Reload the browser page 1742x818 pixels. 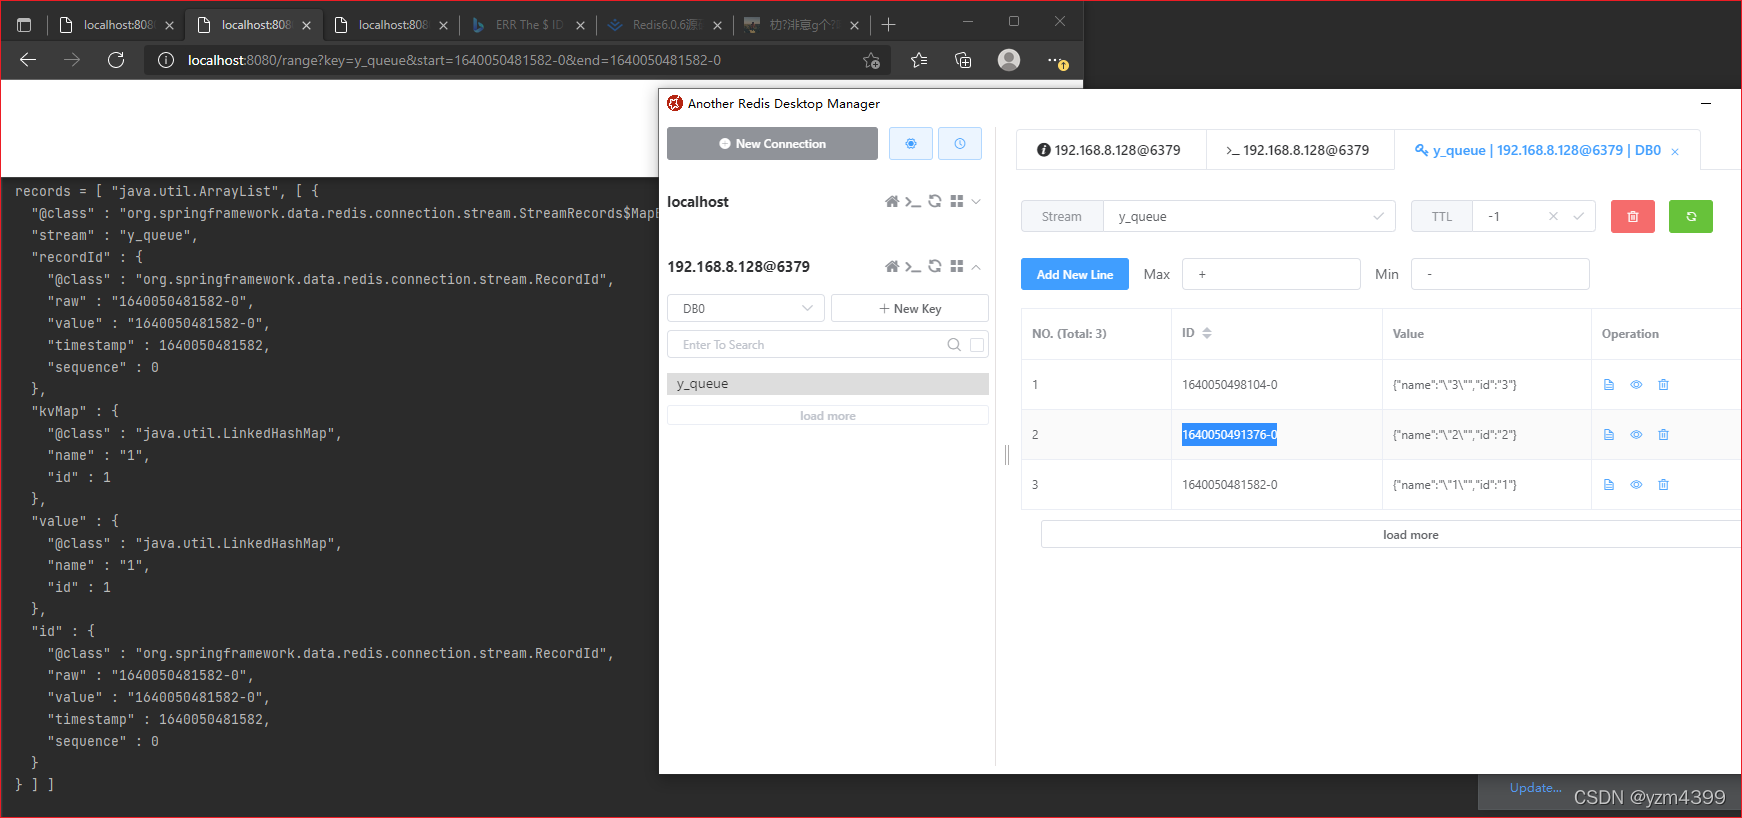point(116,60)
